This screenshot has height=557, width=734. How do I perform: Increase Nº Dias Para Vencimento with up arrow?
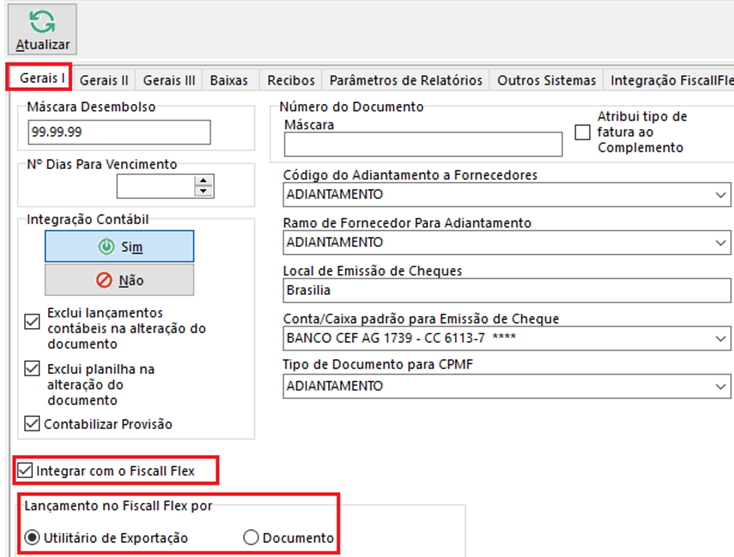204,181
